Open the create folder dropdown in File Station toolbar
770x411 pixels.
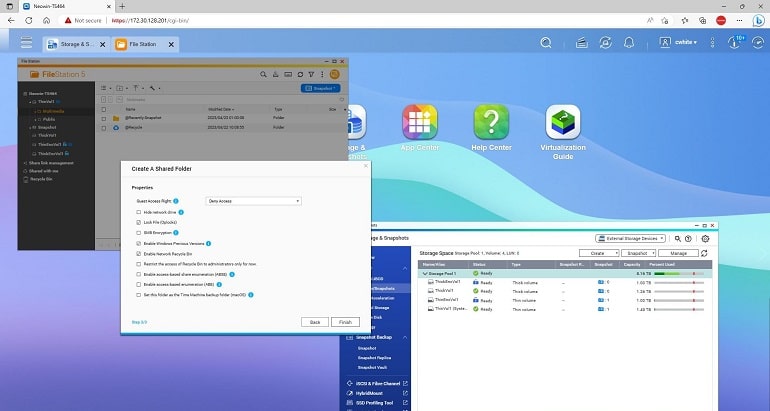(122, 88)
